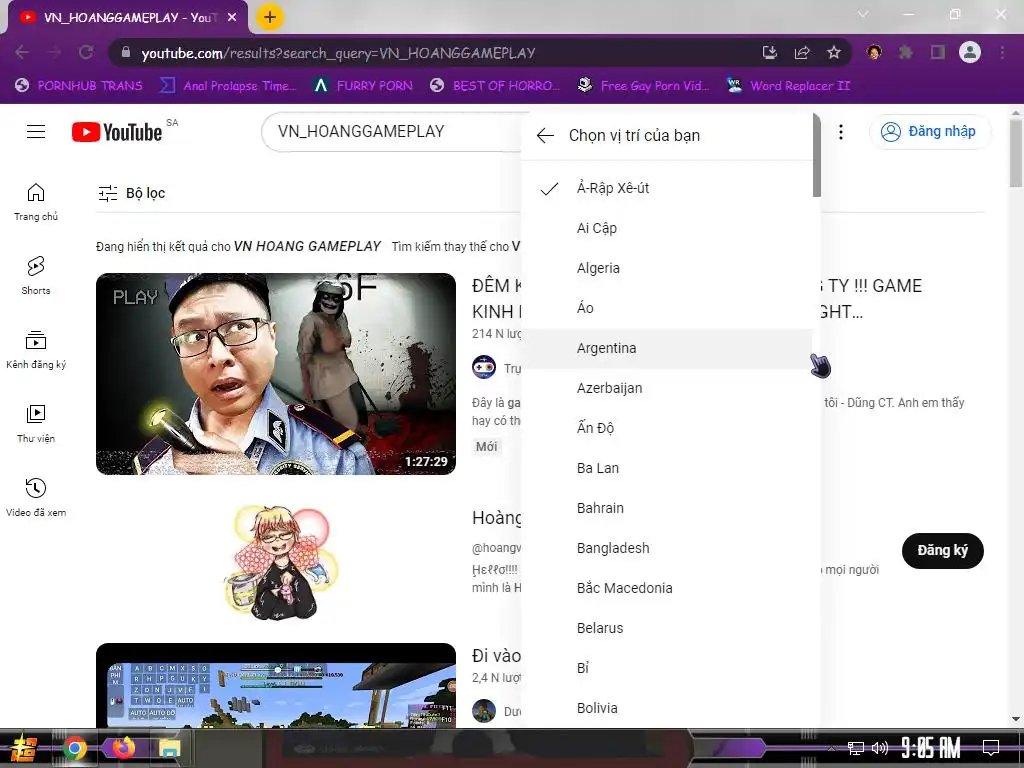The image size is (1024, 768).
Task: Click the Start button on the taskbar
Action: (22, 748)
